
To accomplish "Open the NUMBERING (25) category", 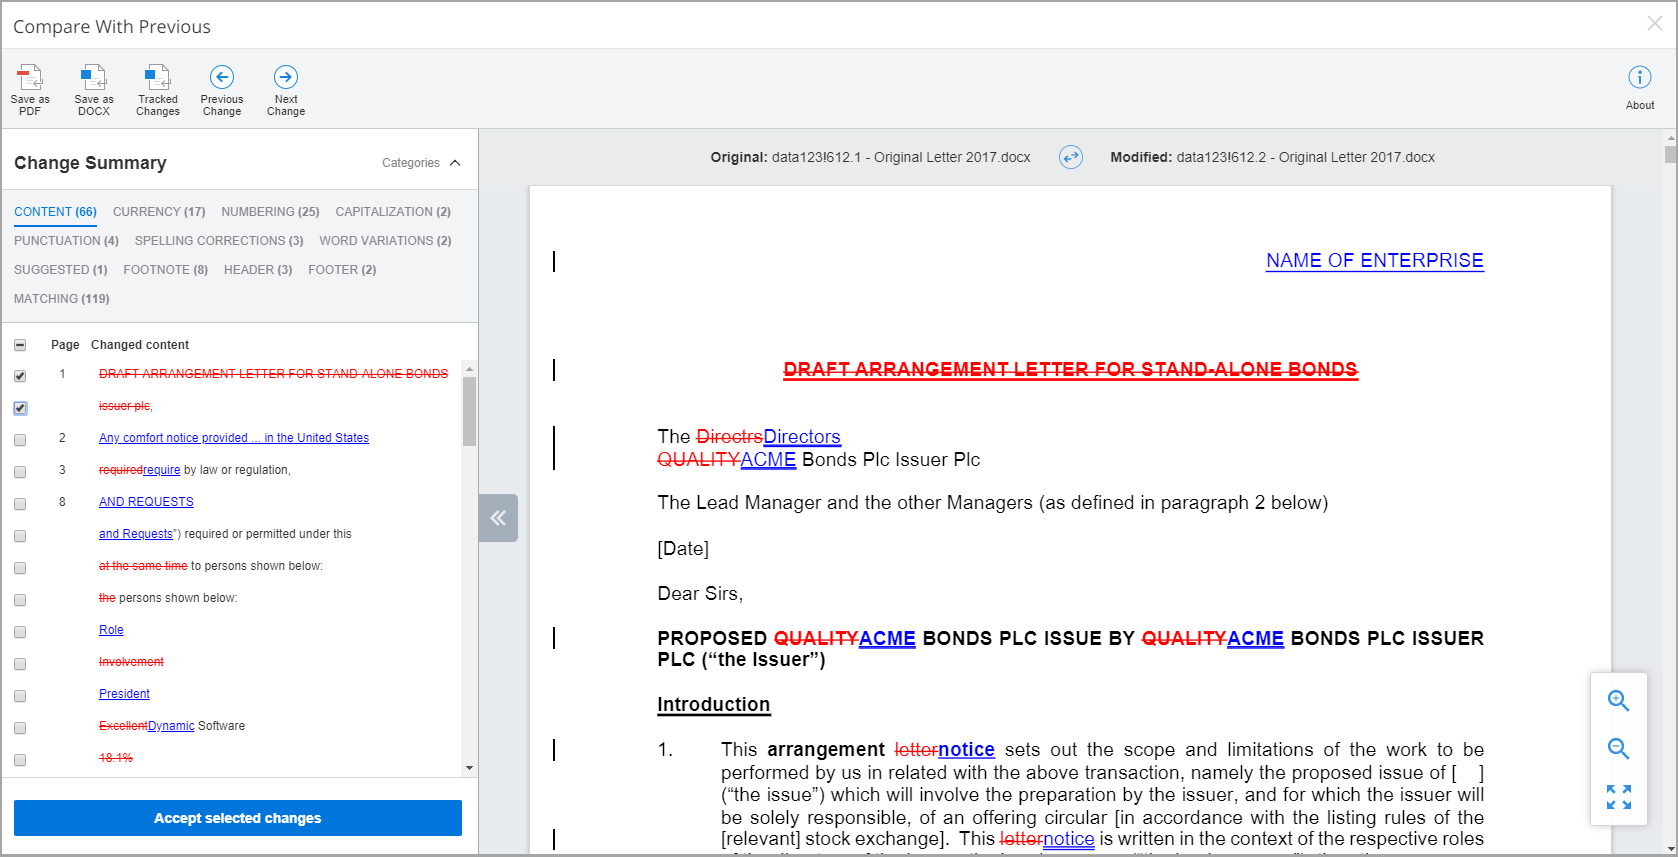I will tap(270, 212).
